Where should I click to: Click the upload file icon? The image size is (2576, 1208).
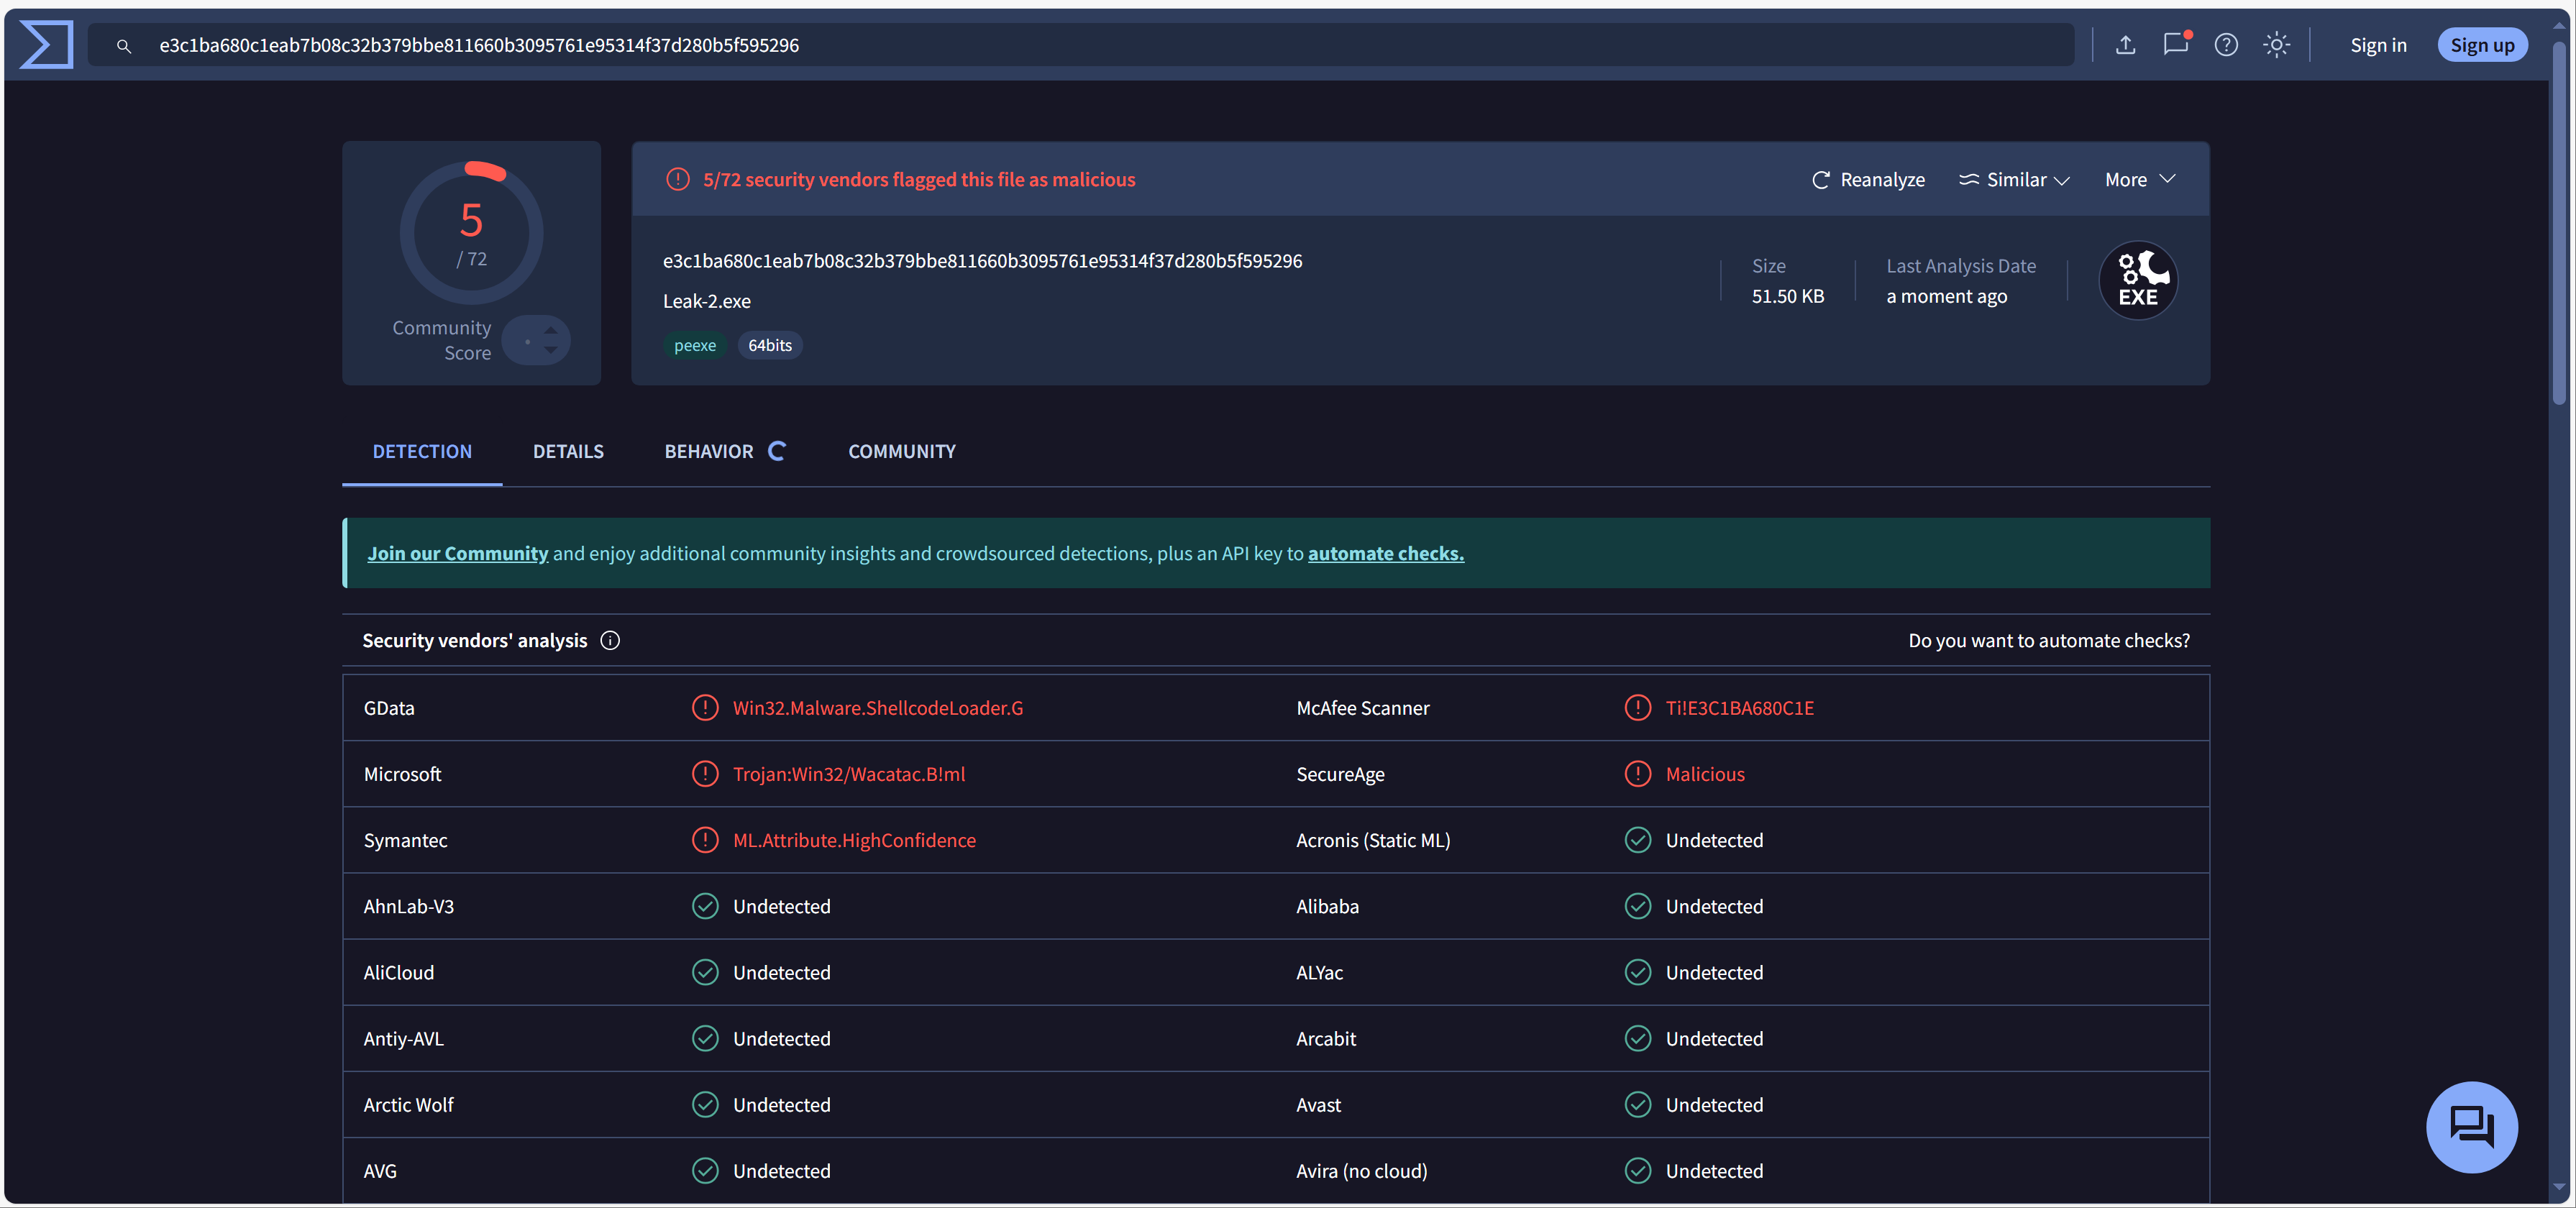coord(2125,45)
